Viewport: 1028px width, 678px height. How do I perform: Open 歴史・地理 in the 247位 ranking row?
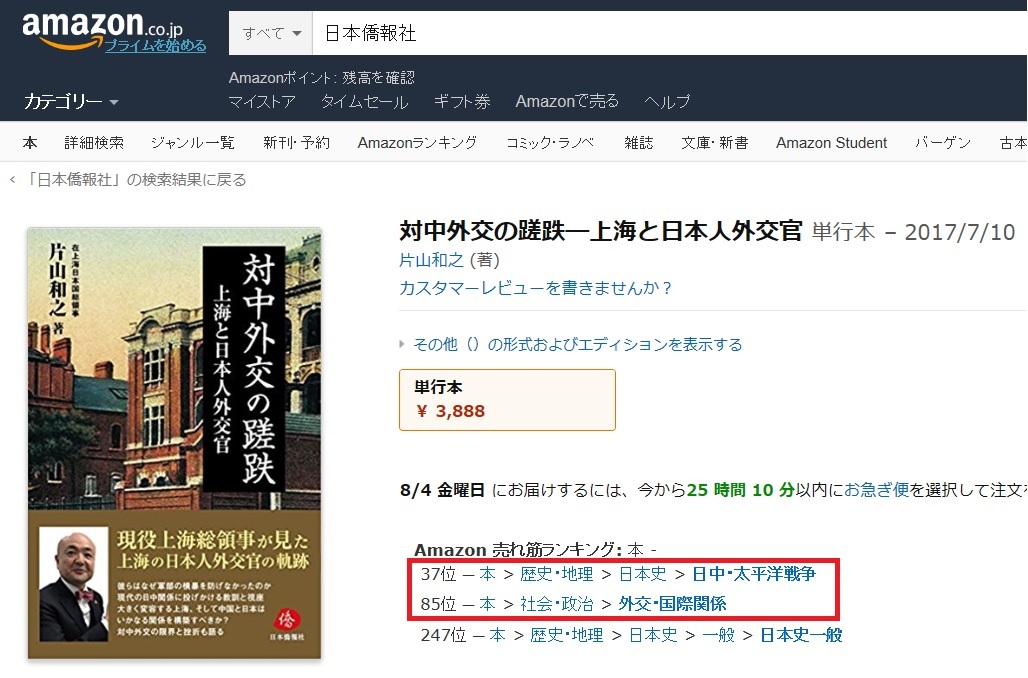[x=567, y=635]
